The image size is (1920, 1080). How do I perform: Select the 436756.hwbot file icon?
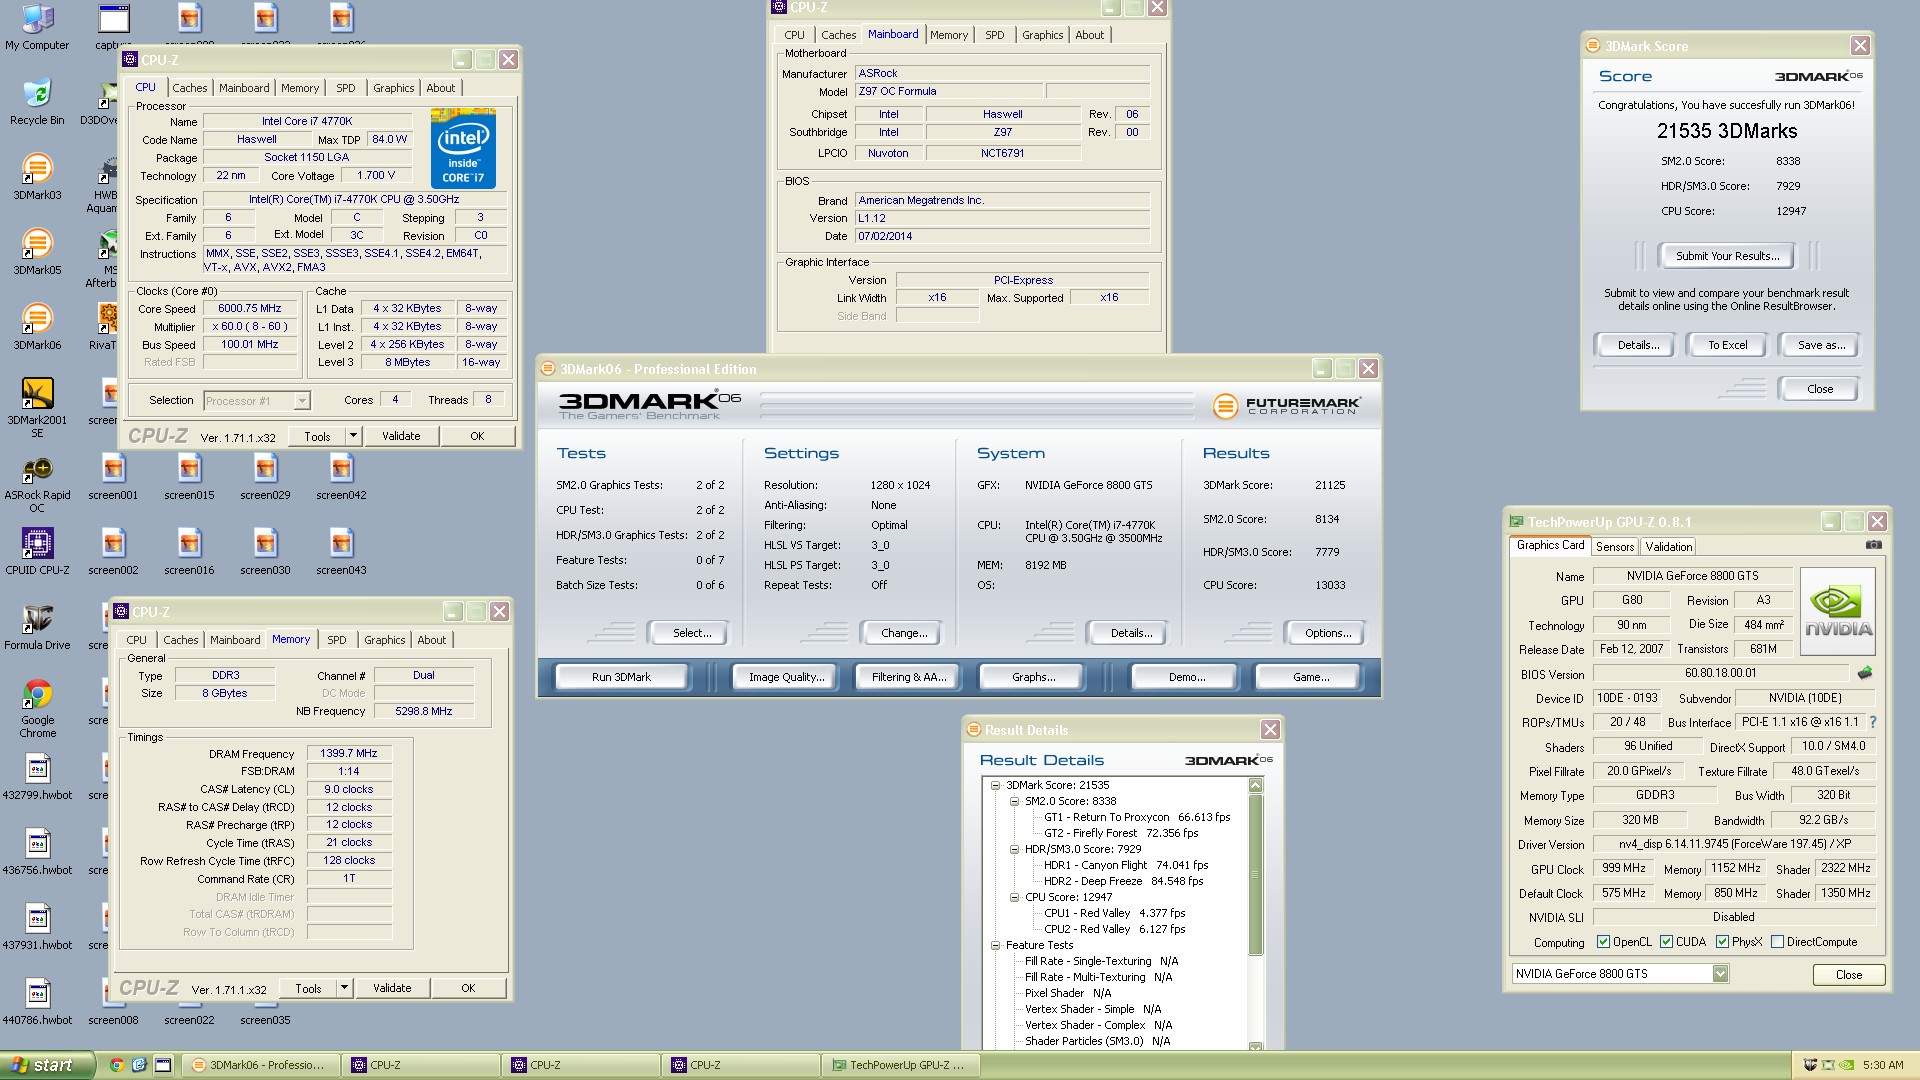37,851
